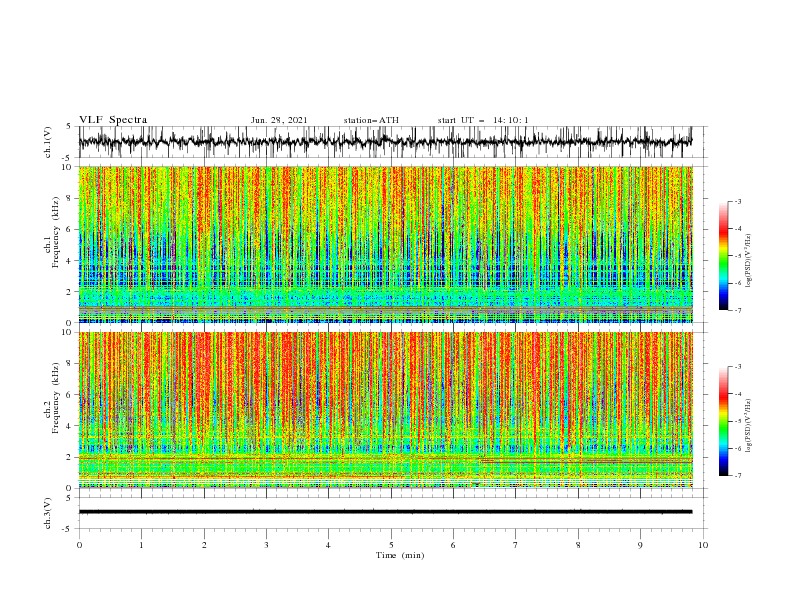This screenshot has height=612, width=792.
Task: Click the "8" minute tick label
Action: click(x=578, y=545)
